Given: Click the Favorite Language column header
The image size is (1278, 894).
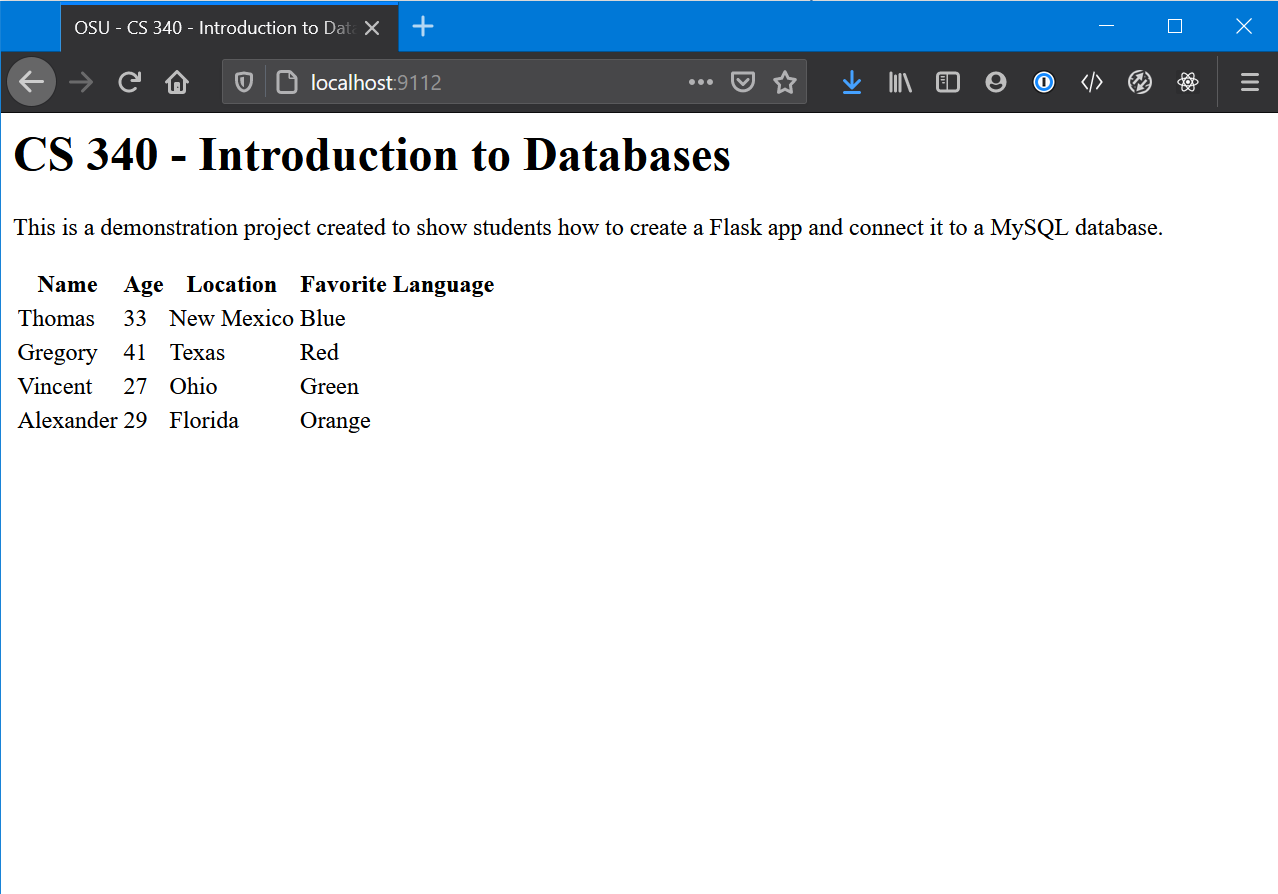Looking at the screenshot, I should [x=397, y=284].
